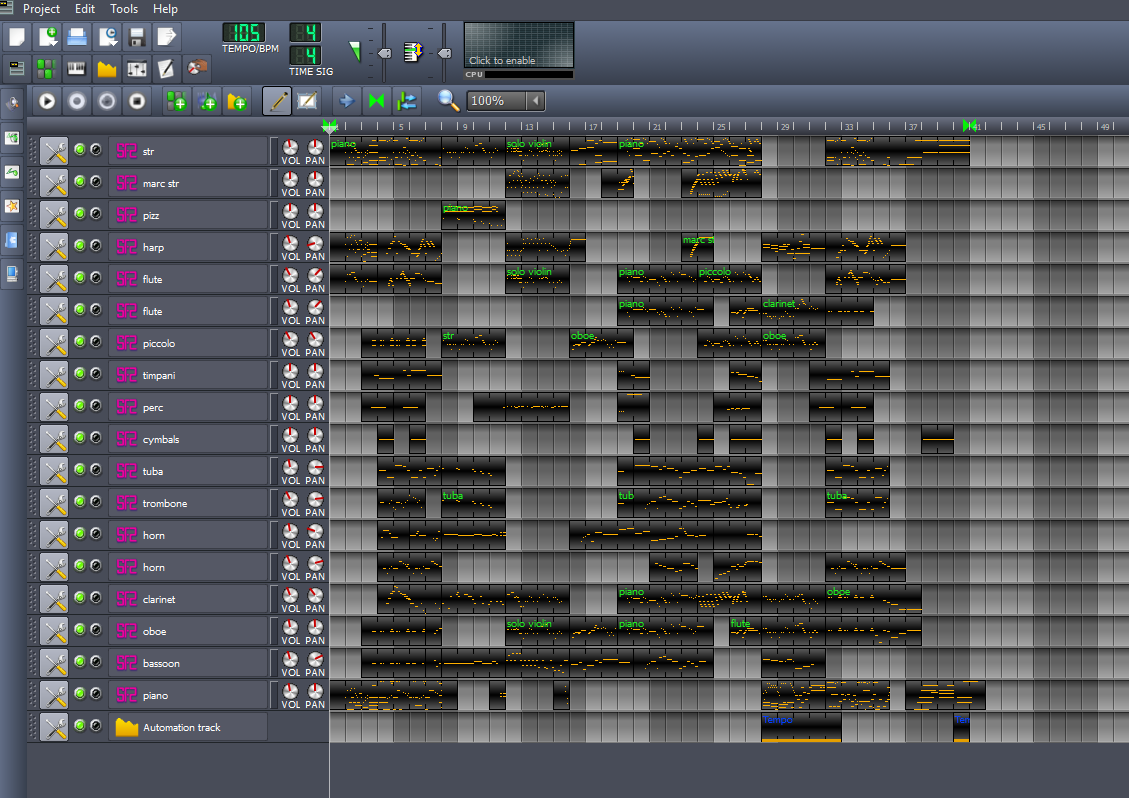
Task: Mute the harp track
Action: [x=80, y=246]
